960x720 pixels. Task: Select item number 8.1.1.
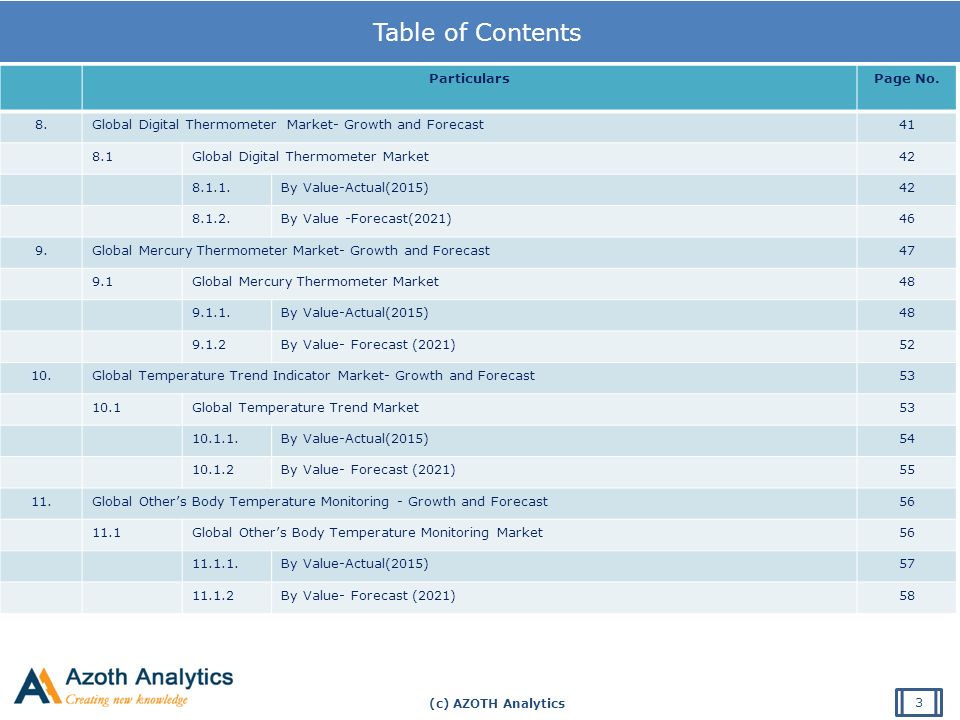pos(211,188)
